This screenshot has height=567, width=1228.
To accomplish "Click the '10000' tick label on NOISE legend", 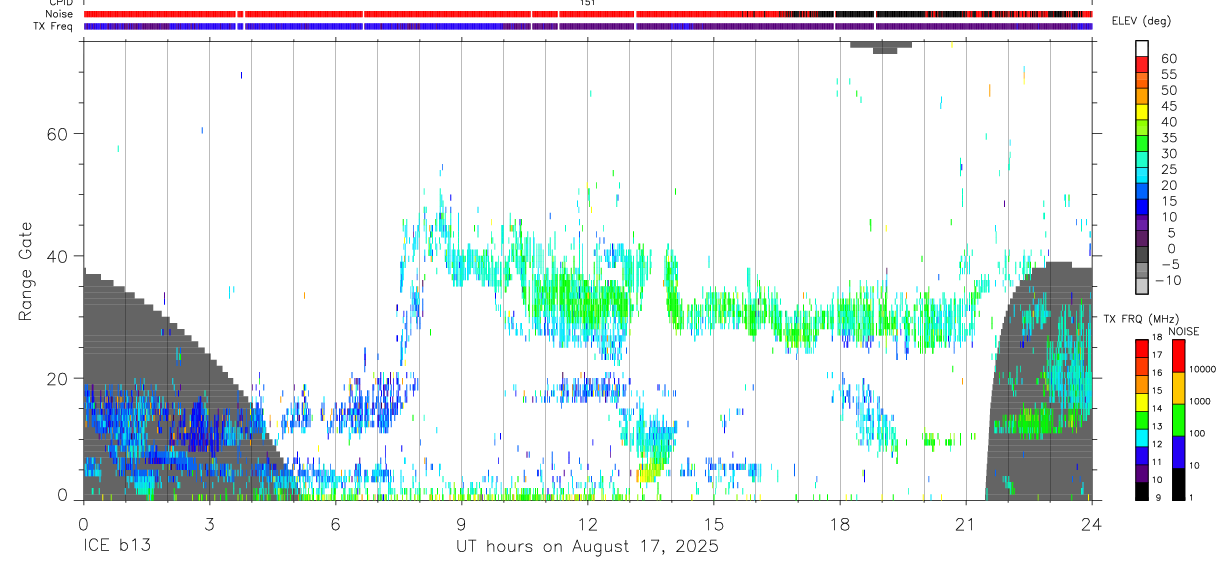I will (x=1204, y=370).
